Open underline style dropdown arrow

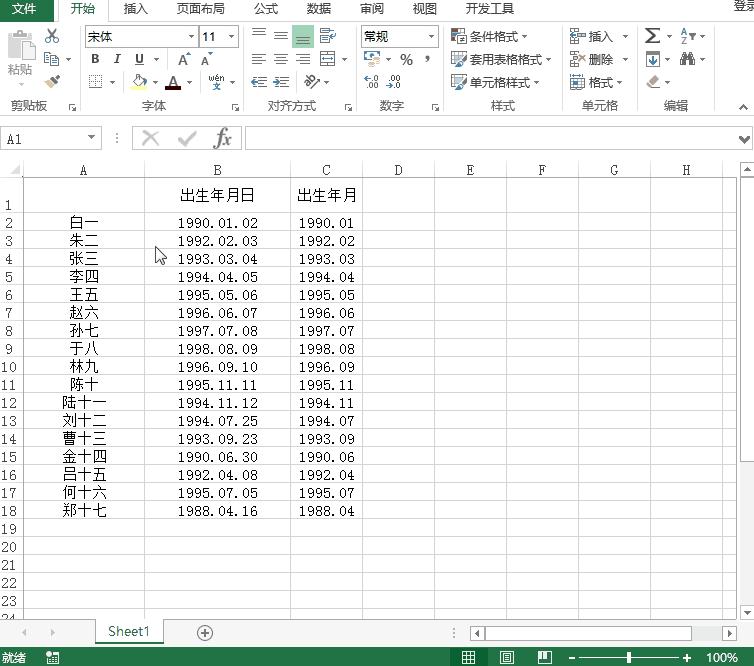(x=156, y=60)
